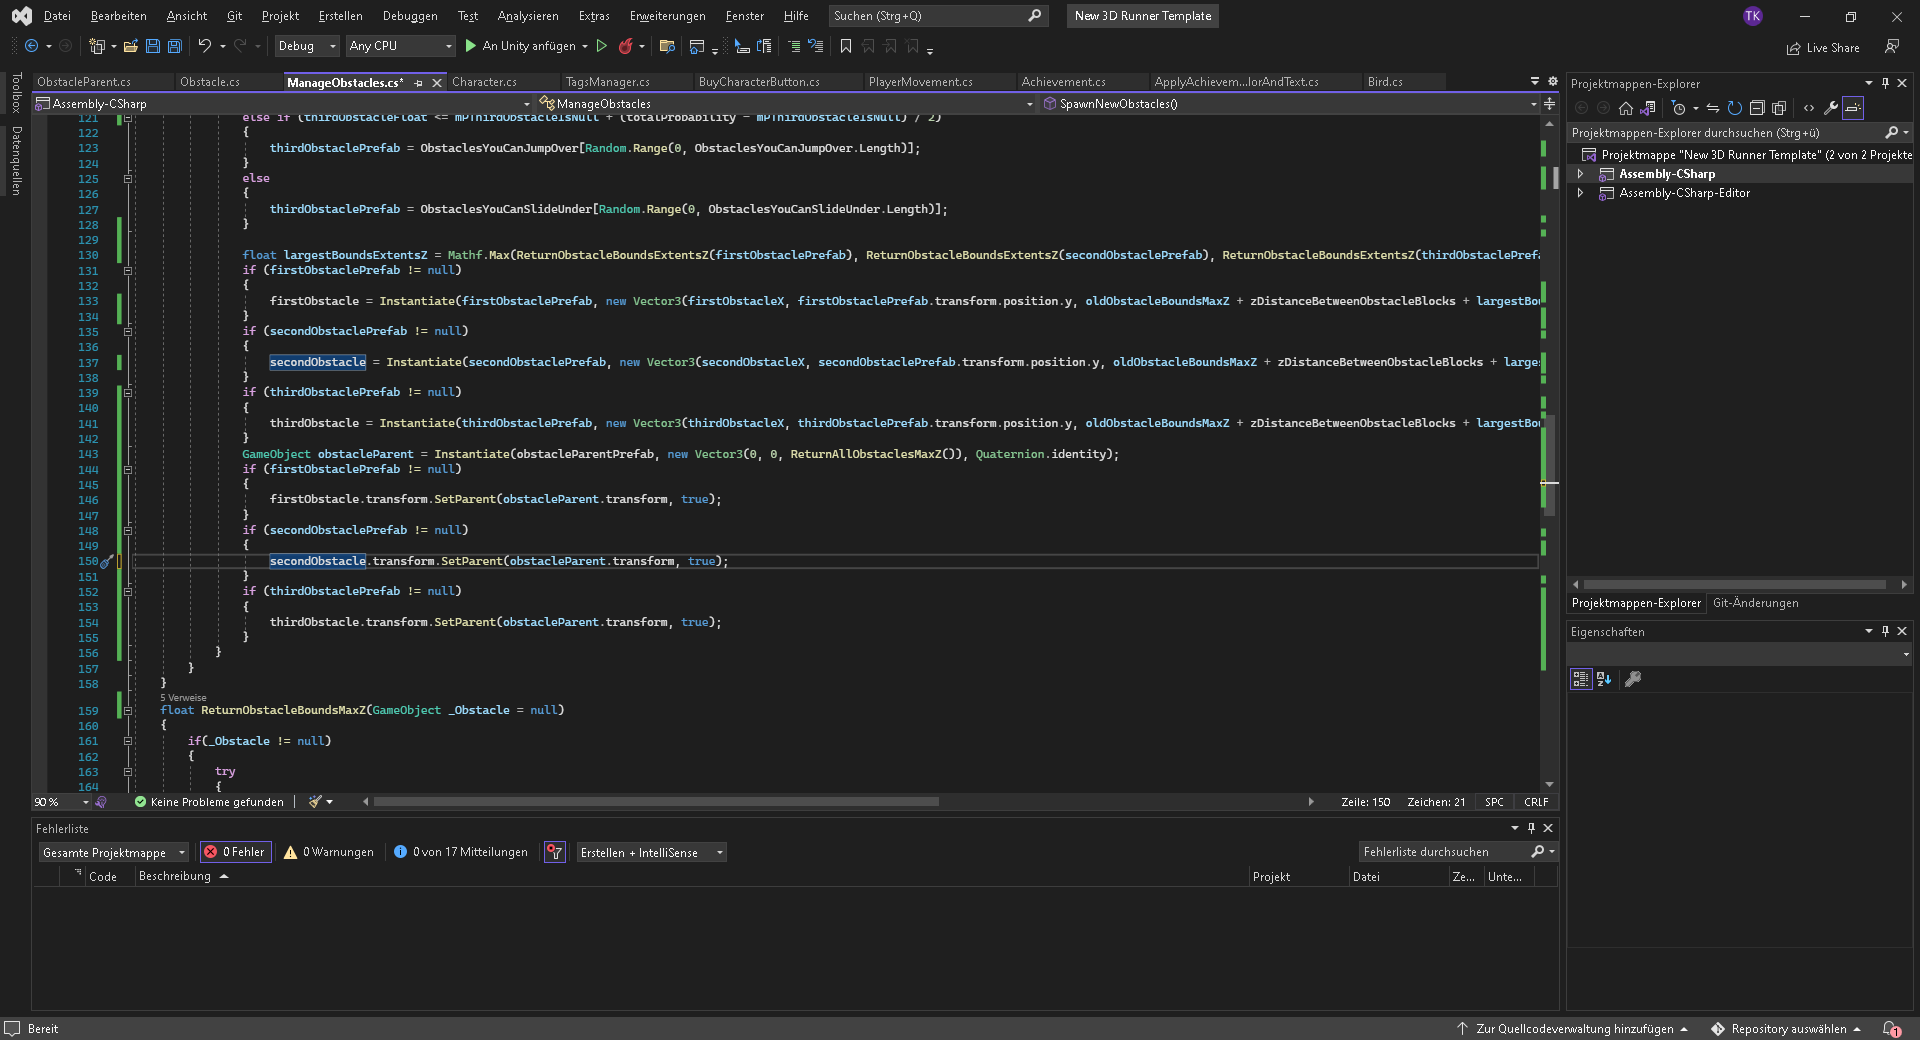This screenshot has height=1040, width=1920.
Task: Click the 'An Unity anfügen' run icon
Action: [469, 46]
